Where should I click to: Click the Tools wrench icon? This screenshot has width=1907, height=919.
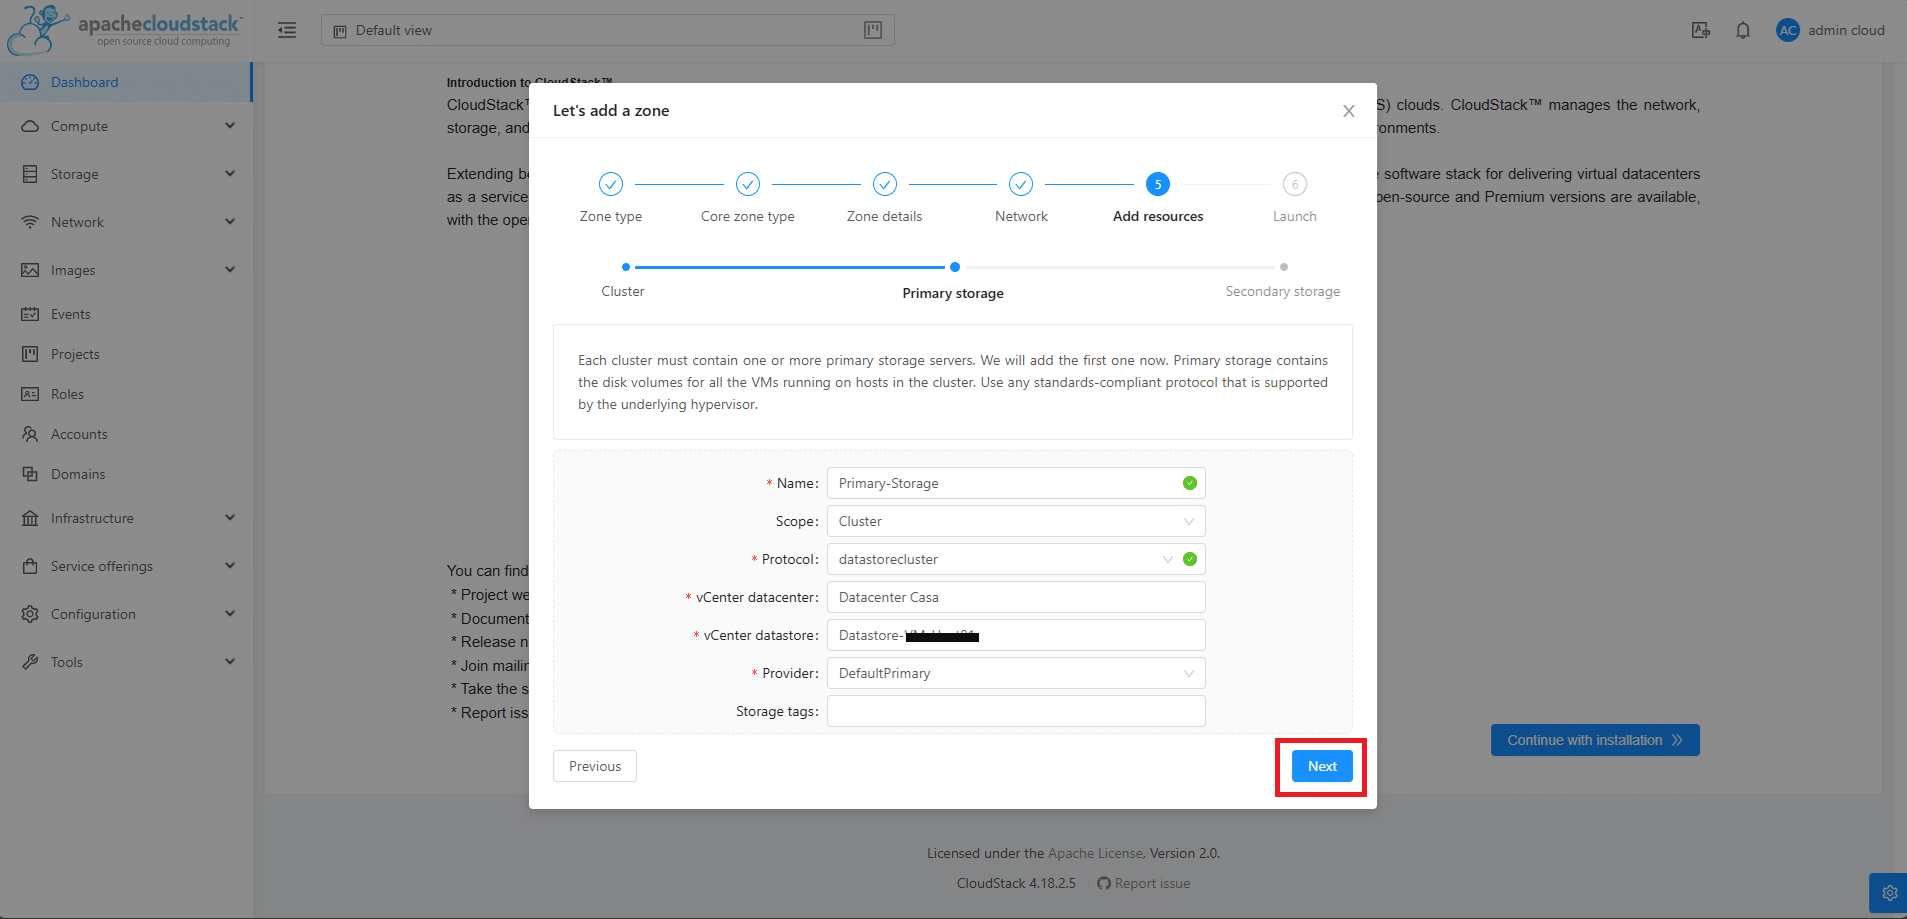[x=30, y=662]
